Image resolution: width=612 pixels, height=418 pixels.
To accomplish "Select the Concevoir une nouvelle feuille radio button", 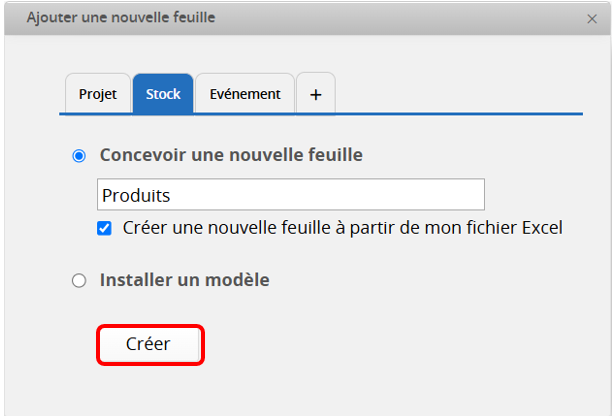I will 79,156.
